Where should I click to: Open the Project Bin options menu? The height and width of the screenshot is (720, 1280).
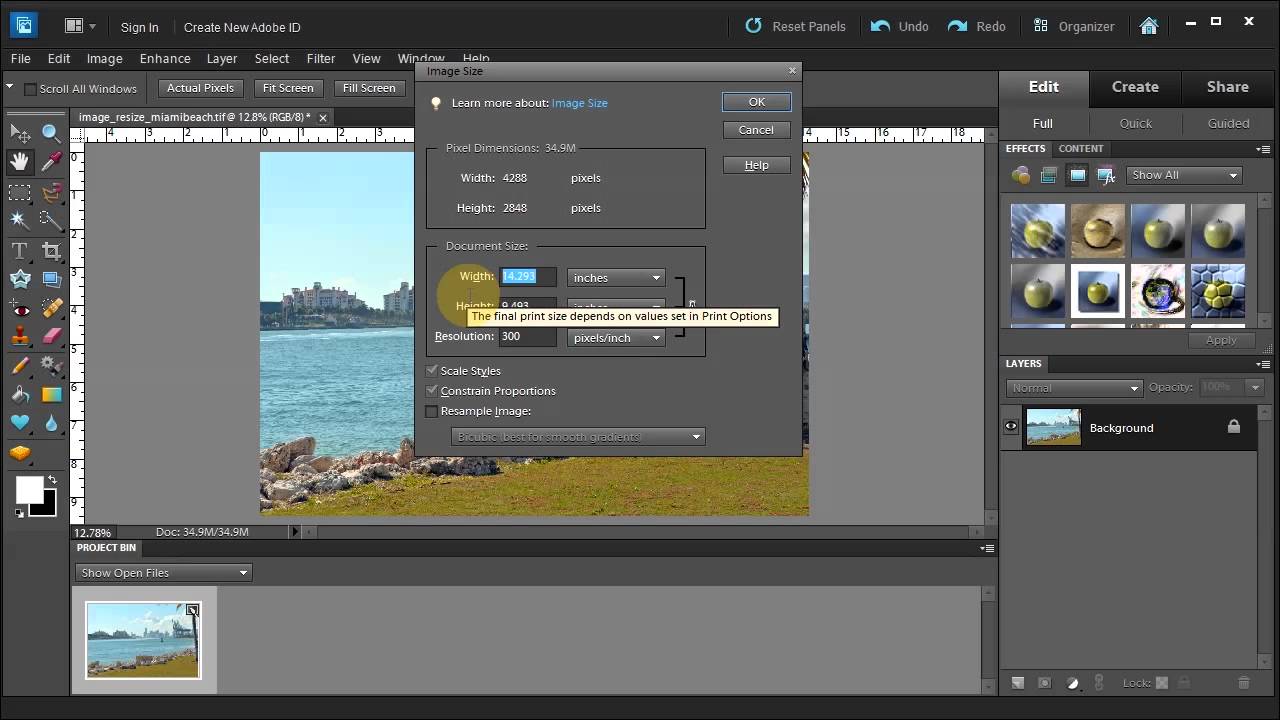pyautogui.click(x=987, y=548)
